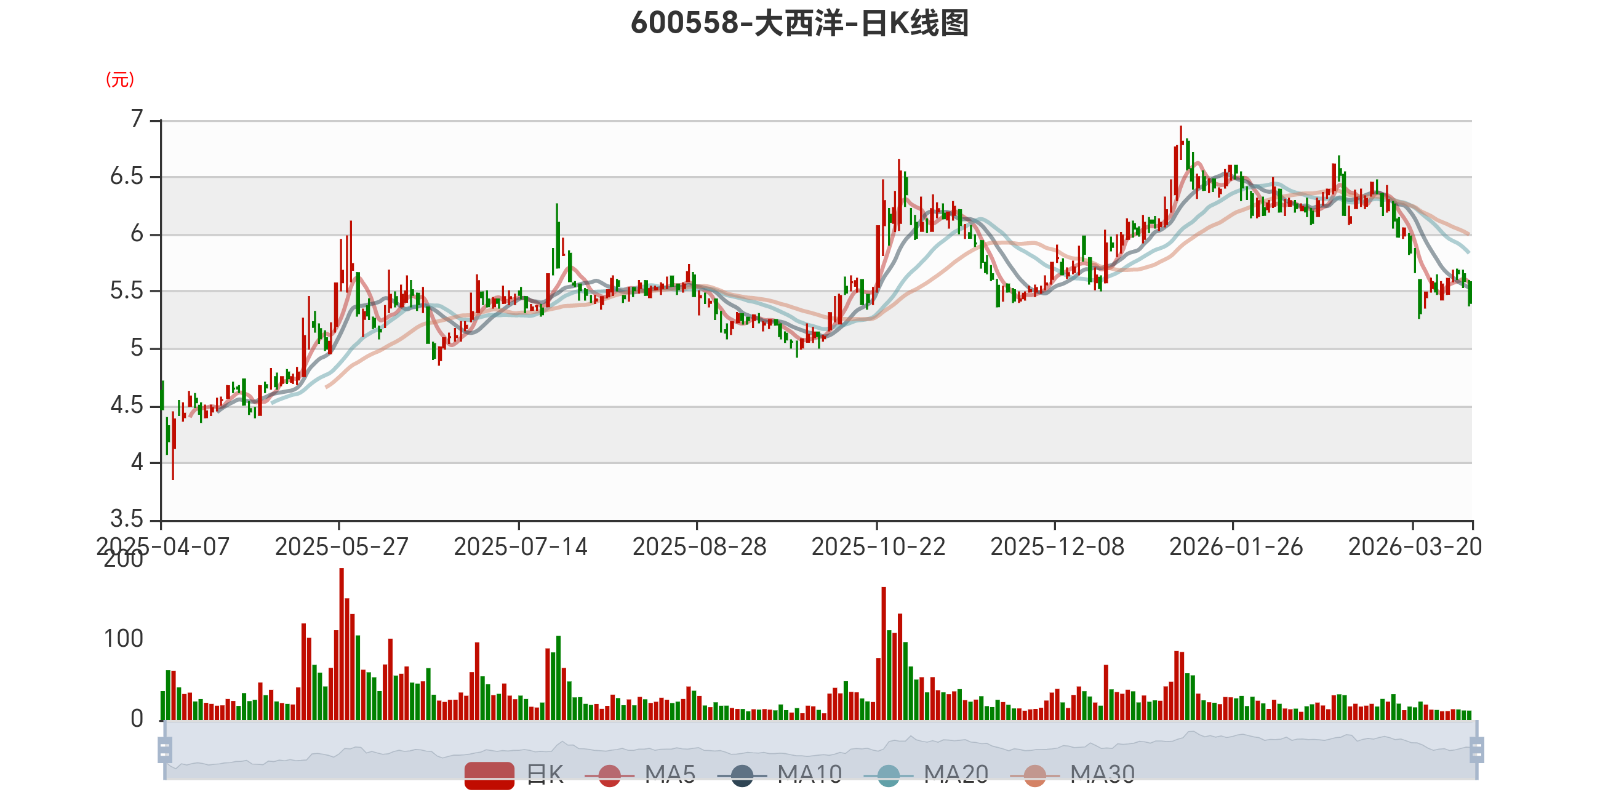
Task: Click the tallest red volume bar
Action: pyautogui.click(x=342, y=644)
